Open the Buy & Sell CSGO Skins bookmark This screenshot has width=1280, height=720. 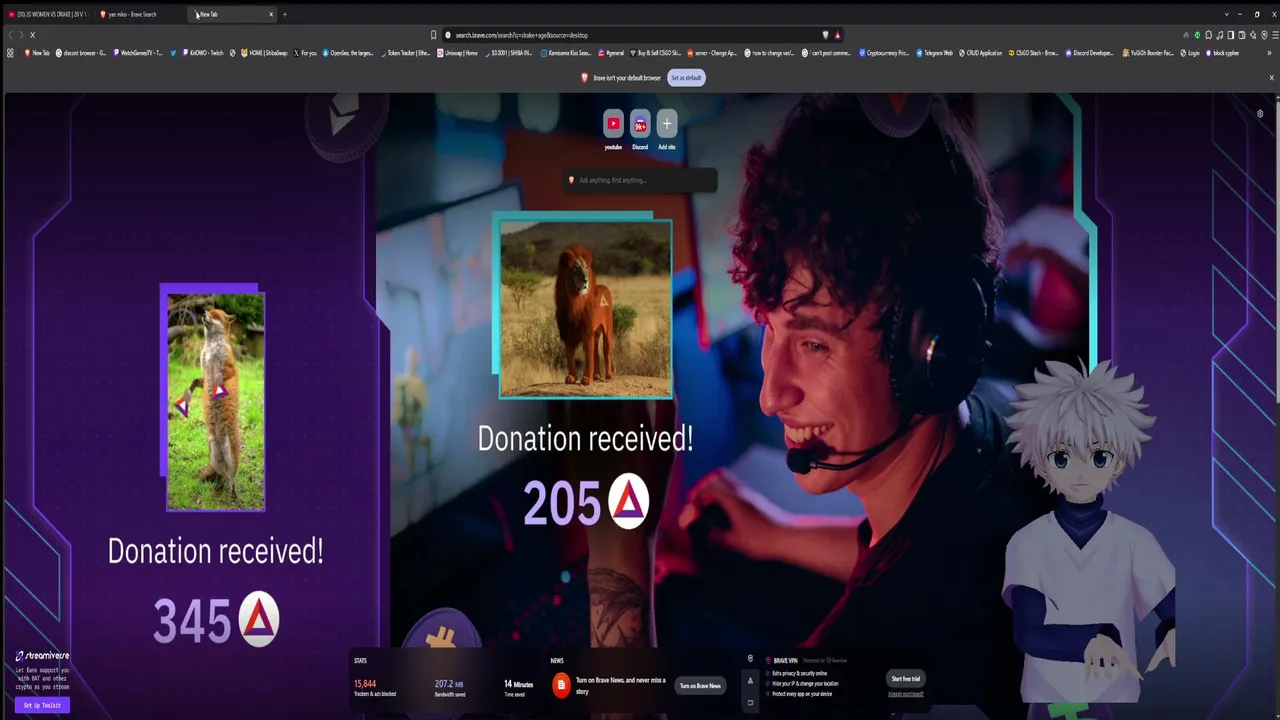pos(655,53)
